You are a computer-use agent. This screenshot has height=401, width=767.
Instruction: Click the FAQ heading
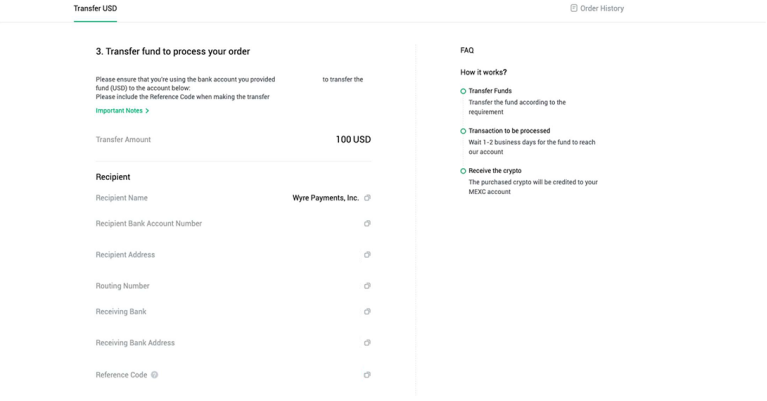point(467,50)
